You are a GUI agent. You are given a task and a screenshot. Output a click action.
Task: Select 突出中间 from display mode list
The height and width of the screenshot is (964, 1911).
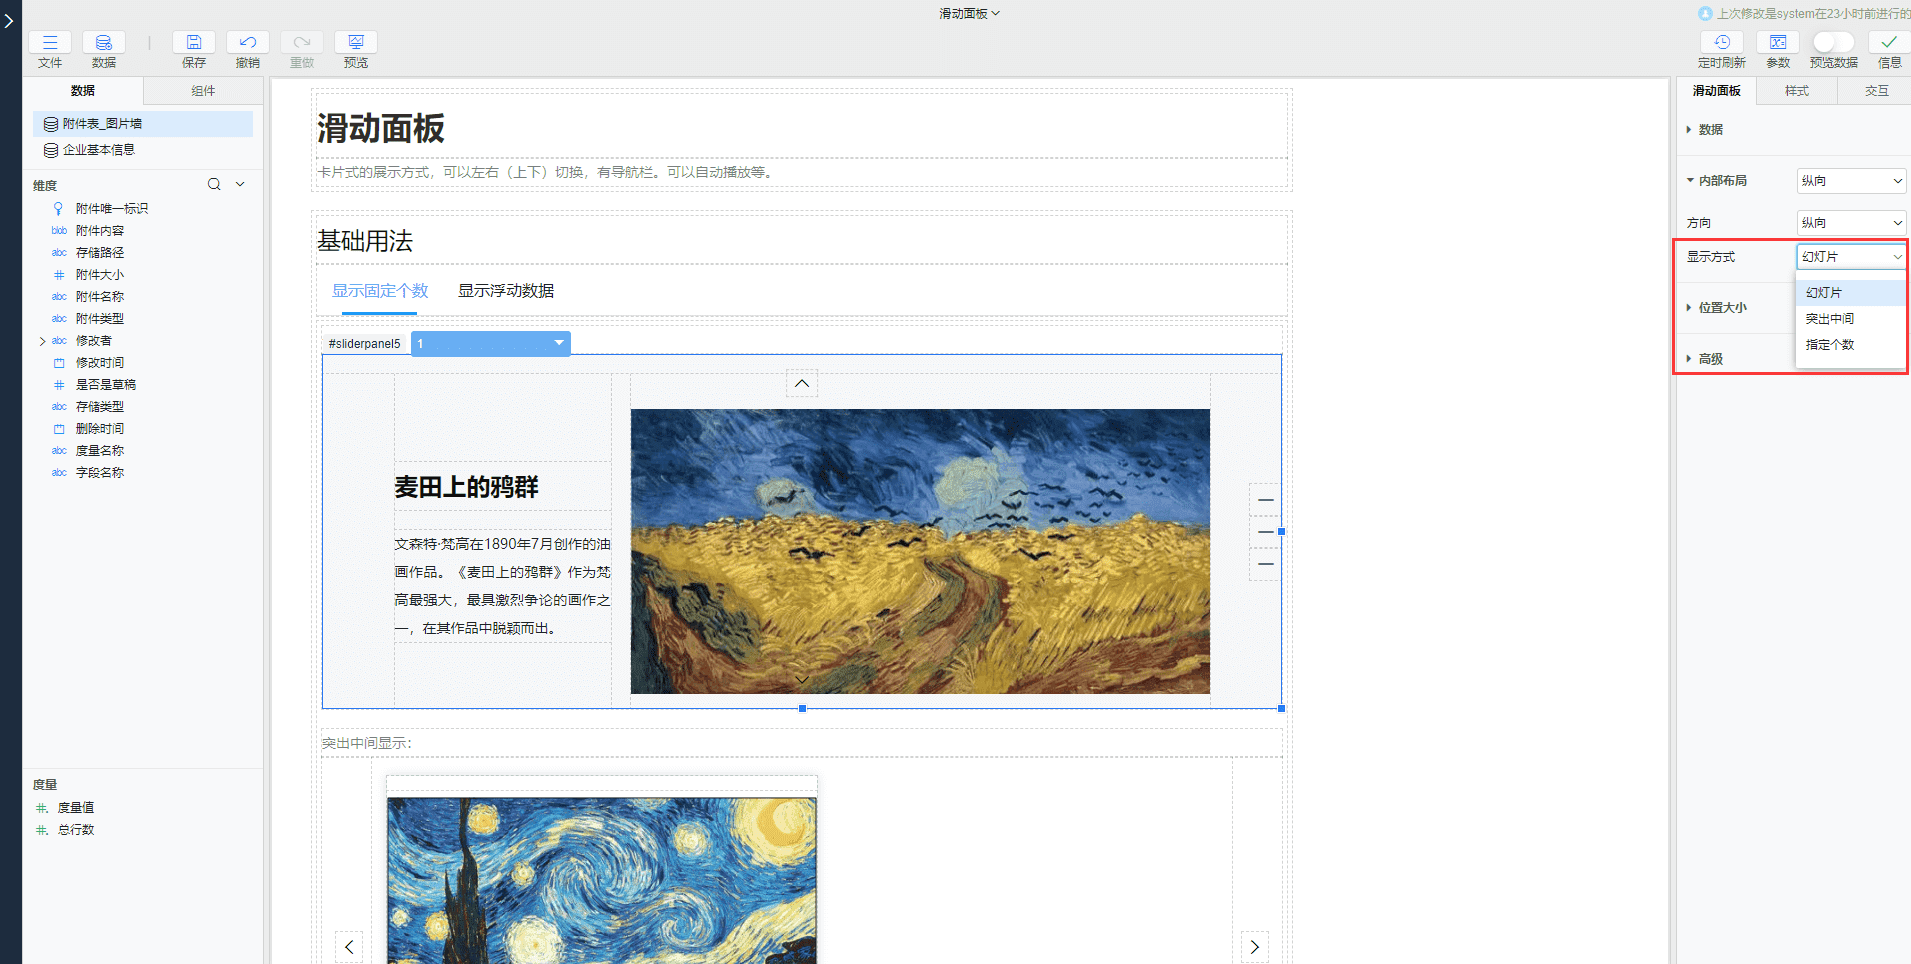point(1829,319)
